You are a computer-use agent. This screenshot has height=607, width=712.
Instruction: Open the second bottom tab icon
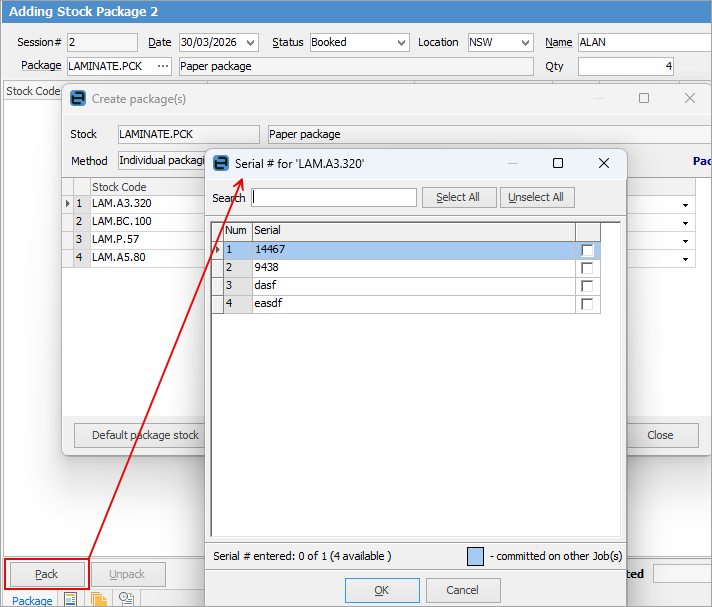click(70, 599)
